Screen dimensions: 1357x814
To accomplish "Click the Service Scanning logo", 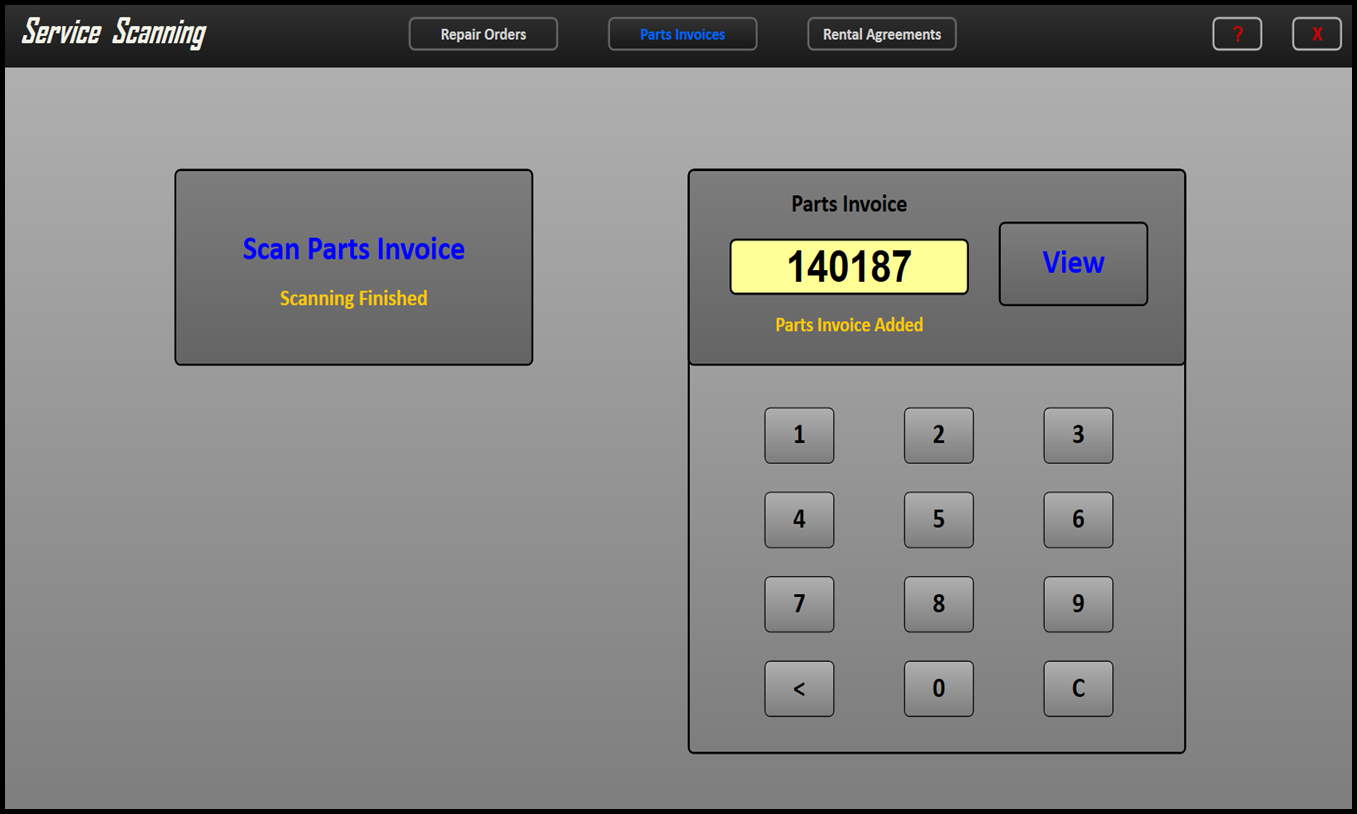I will tap(113, 31).
